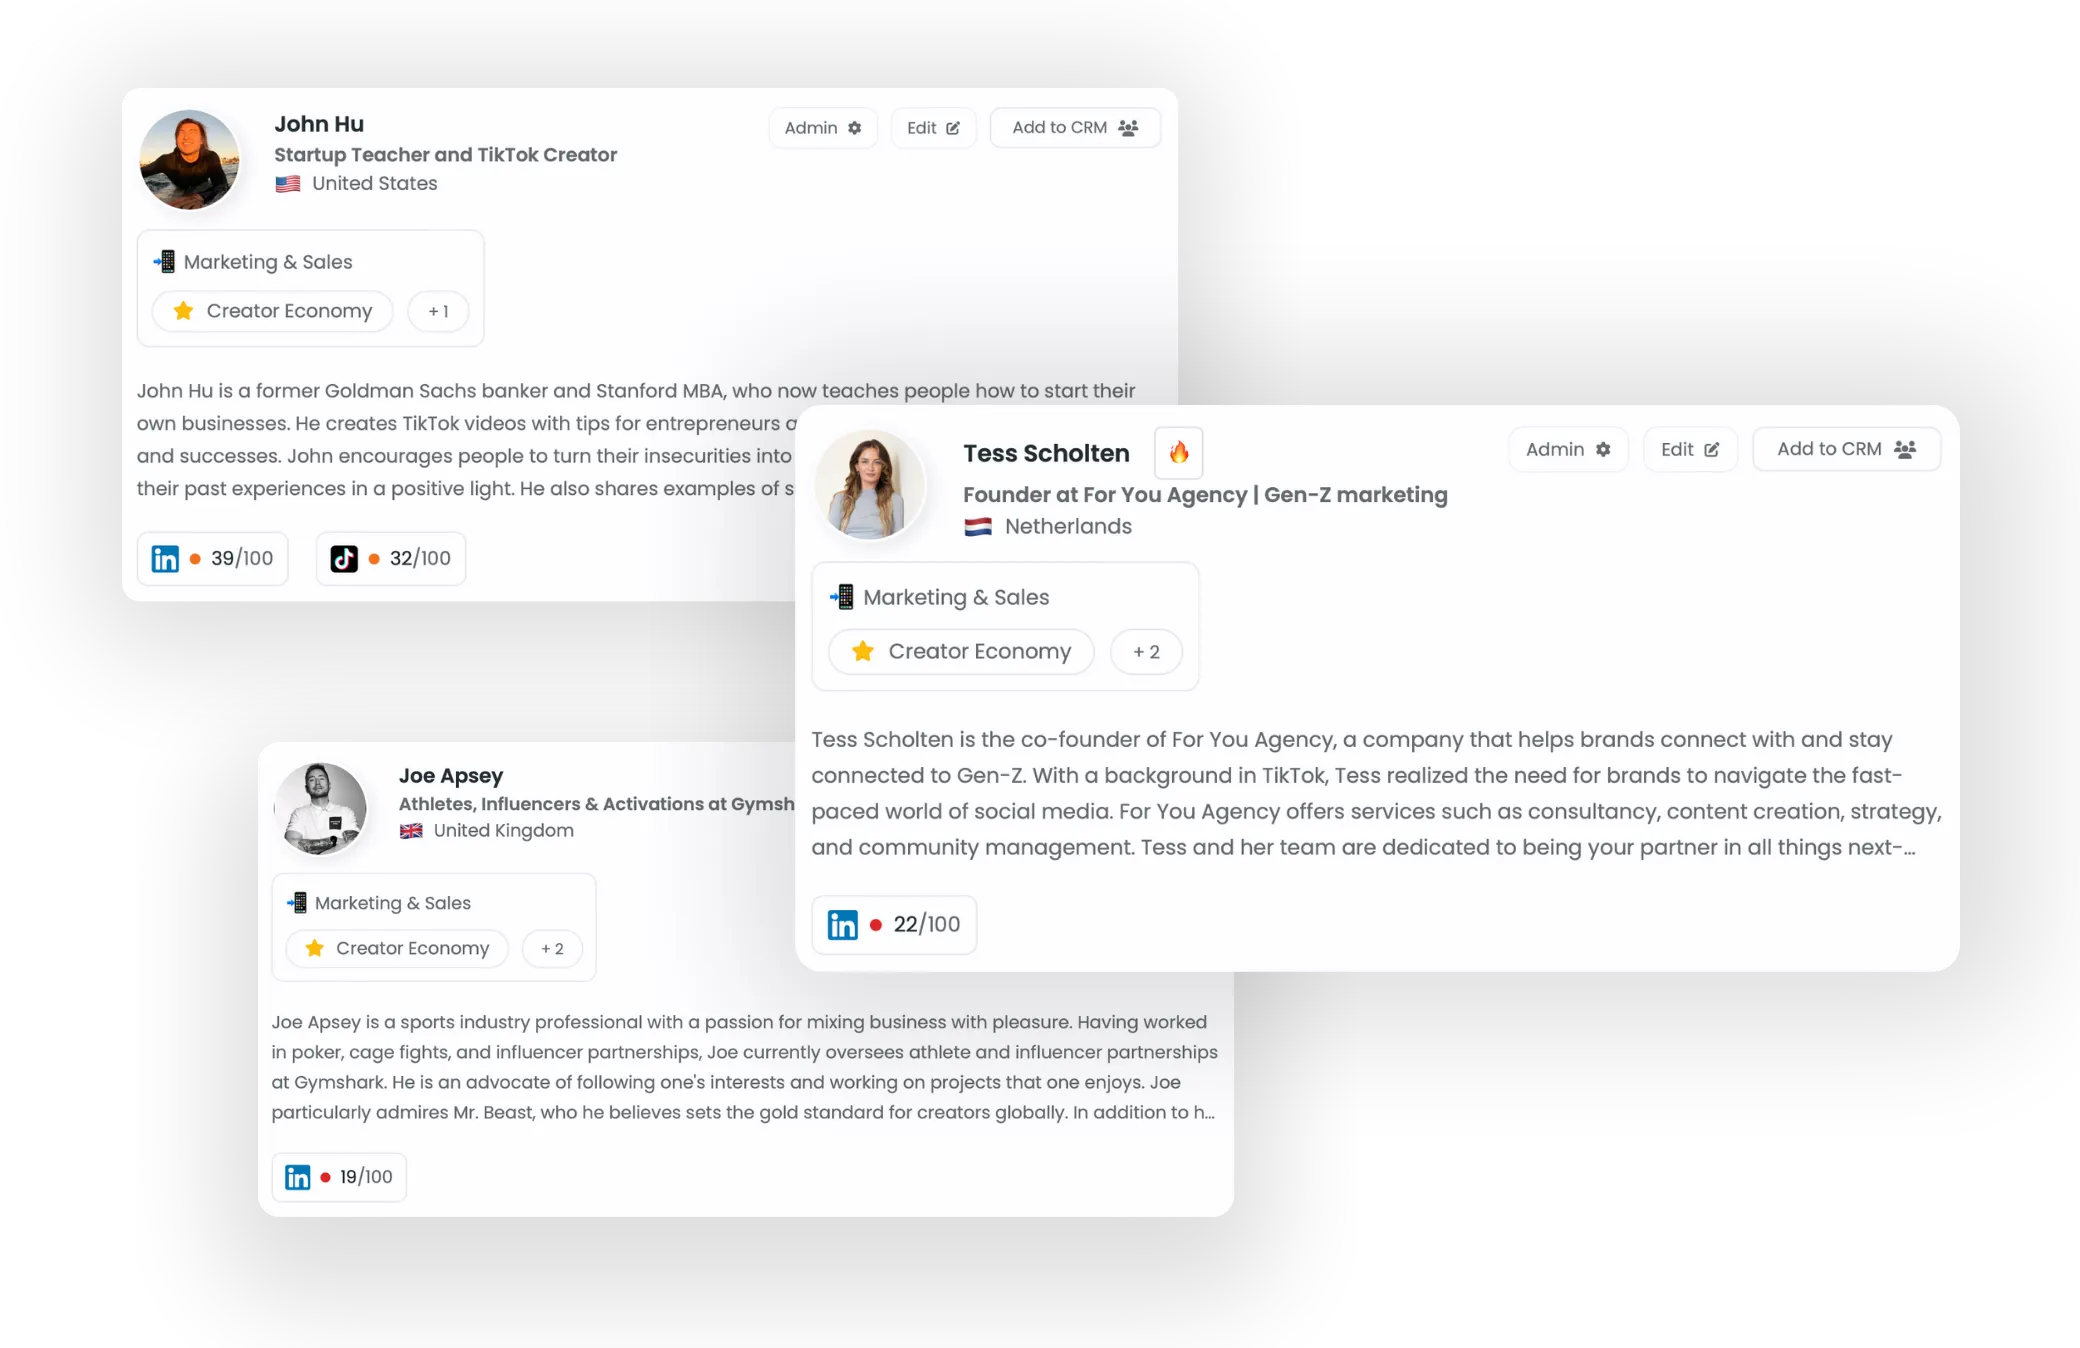Viewport: 2080px width, 1348px height.
Task: Click Edit on John Hu's profile card
Action: [933, 128]
